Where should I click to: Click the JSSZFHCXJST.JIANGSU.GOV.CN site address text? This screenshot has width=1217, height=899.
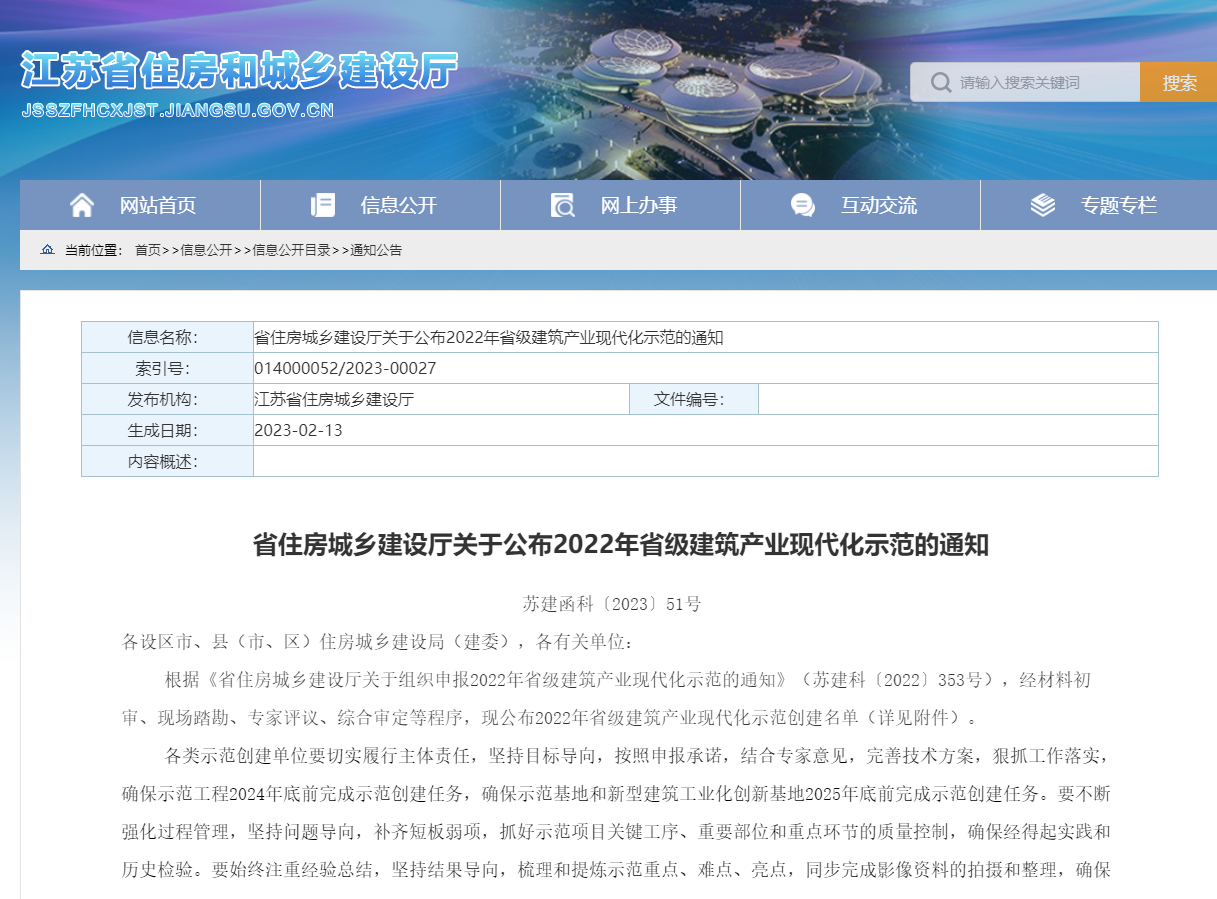(178, 110)
